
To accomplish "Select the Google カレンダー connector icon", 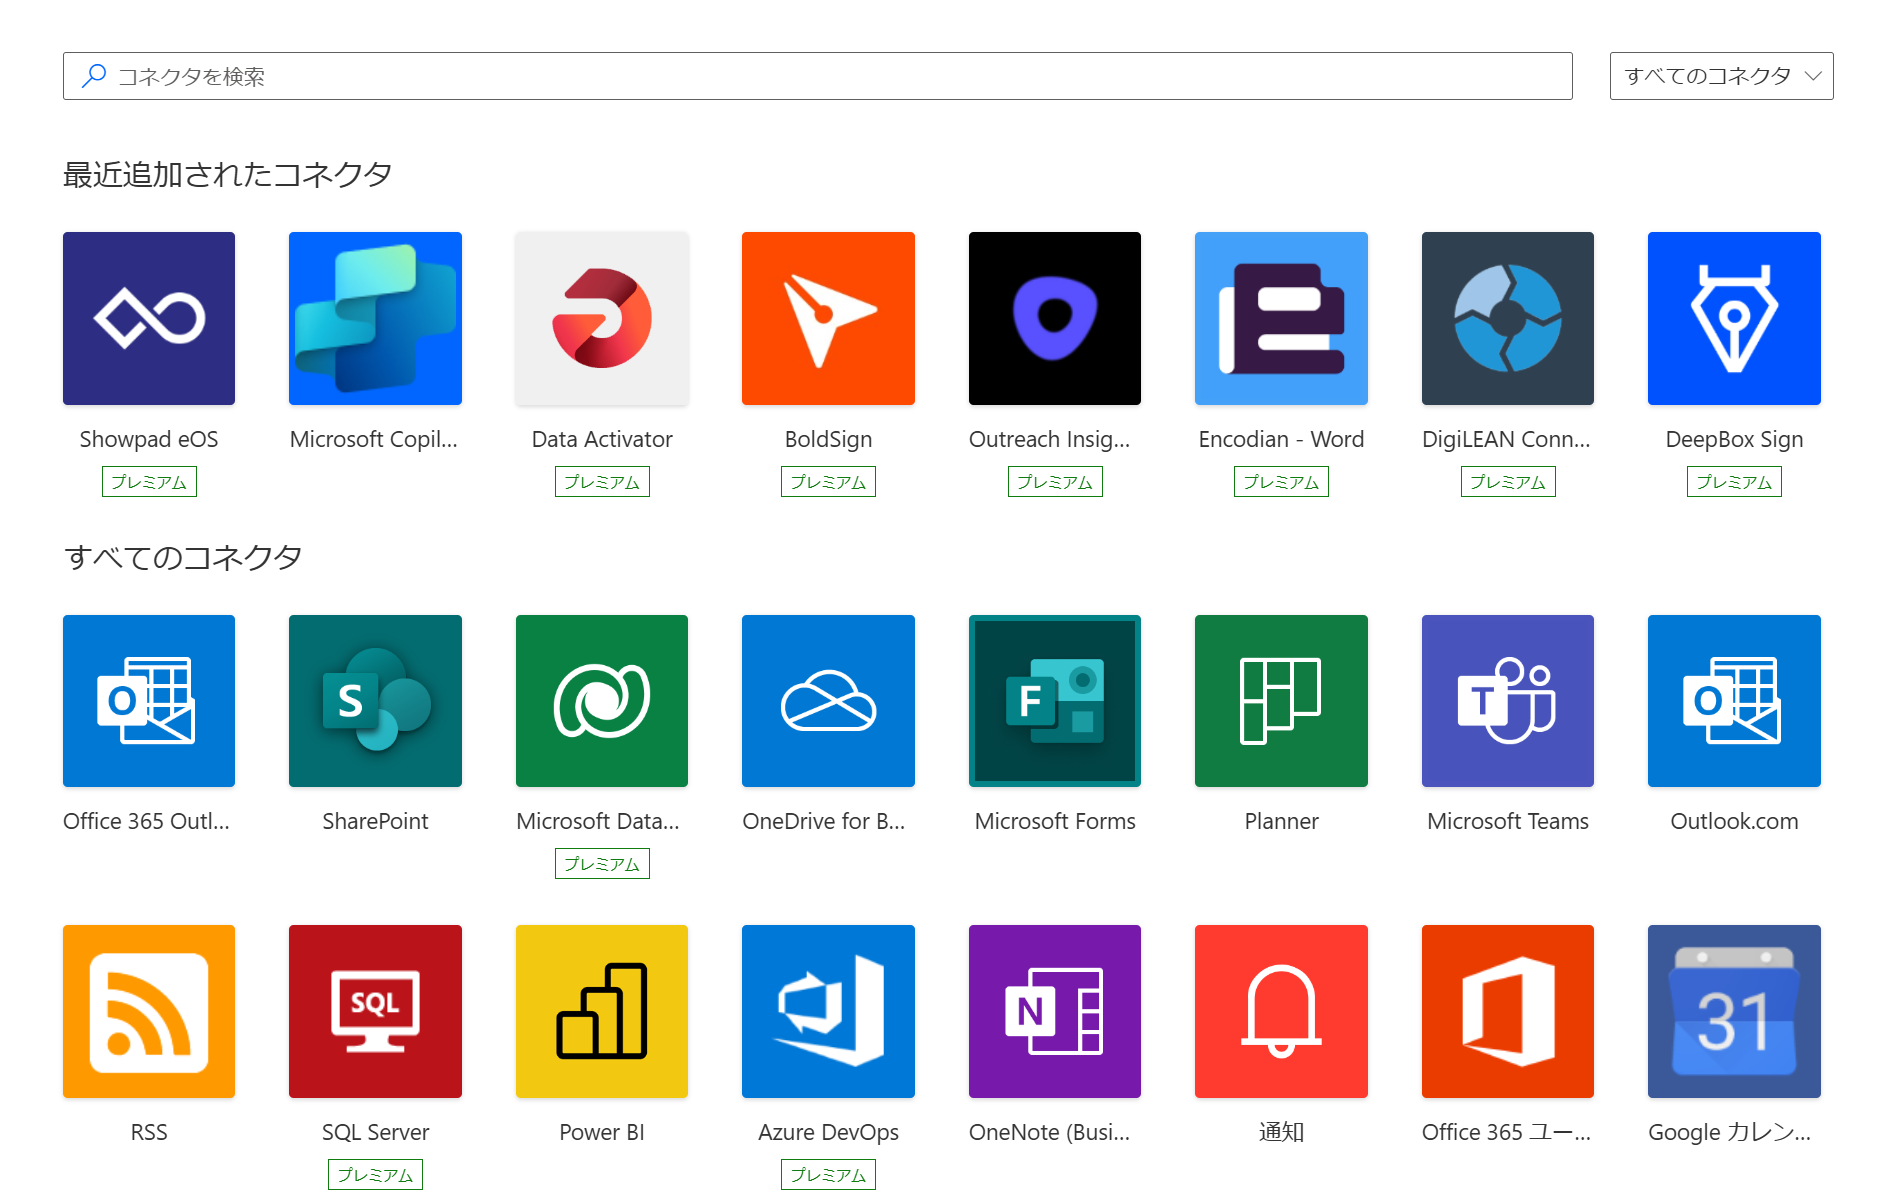I will pos(1734,1011).
